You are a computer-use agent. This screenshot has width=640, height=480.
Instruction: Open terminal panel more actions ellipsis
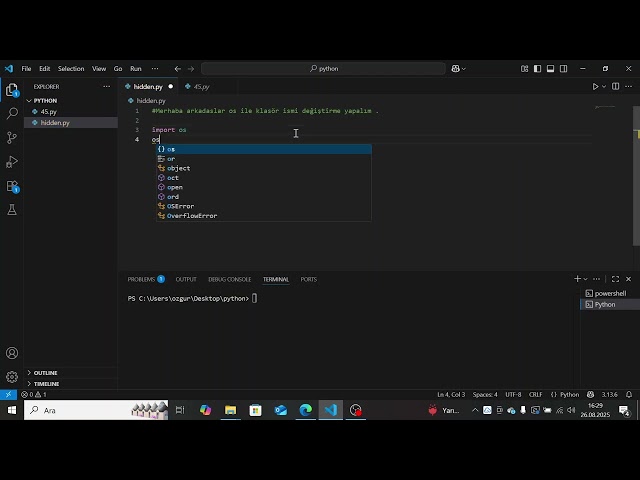596,279
